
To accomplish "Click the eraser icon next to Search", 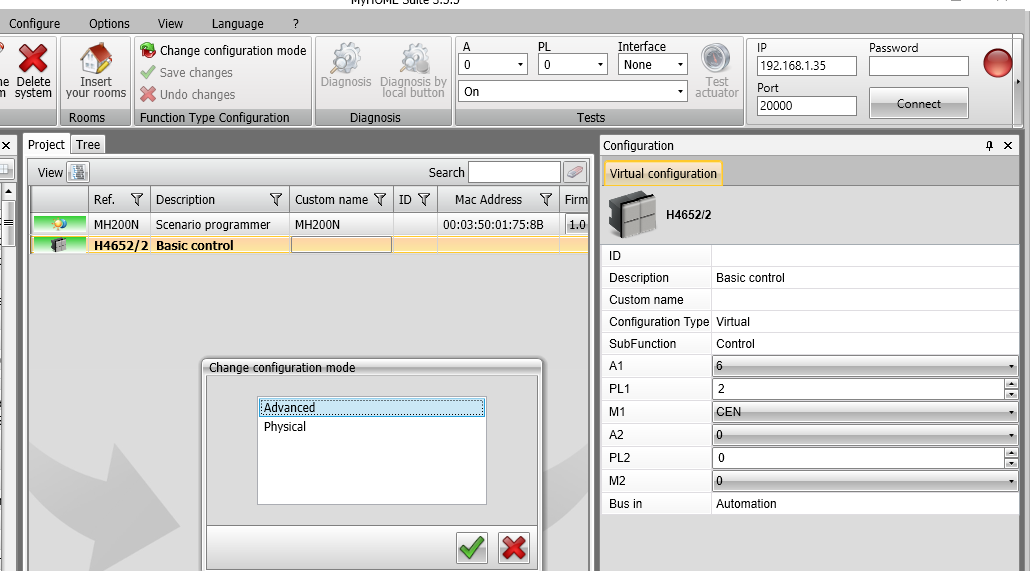I will click(575, 173).
